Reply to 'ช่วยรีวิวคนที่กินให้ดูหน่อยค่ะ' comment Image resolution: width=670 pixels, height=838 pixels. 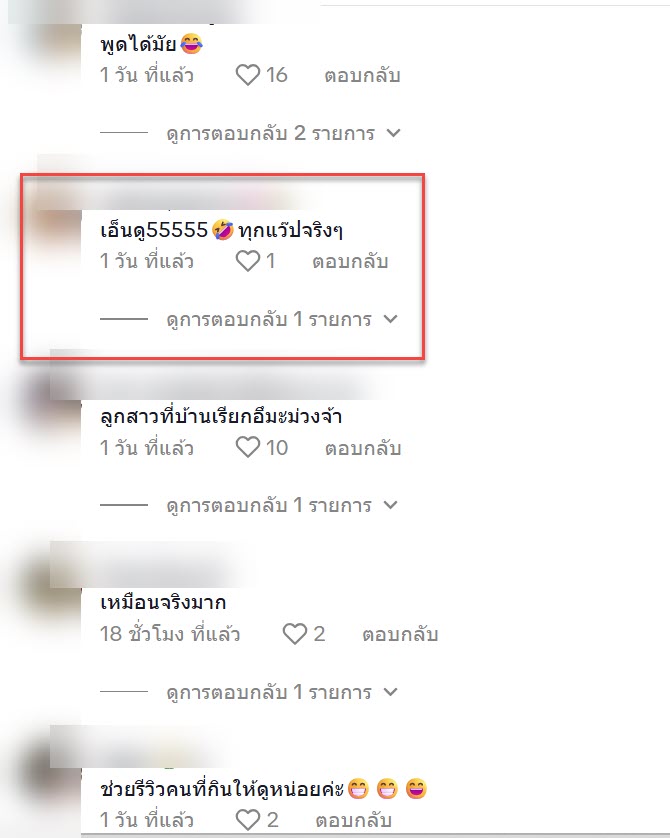(353, 820)
